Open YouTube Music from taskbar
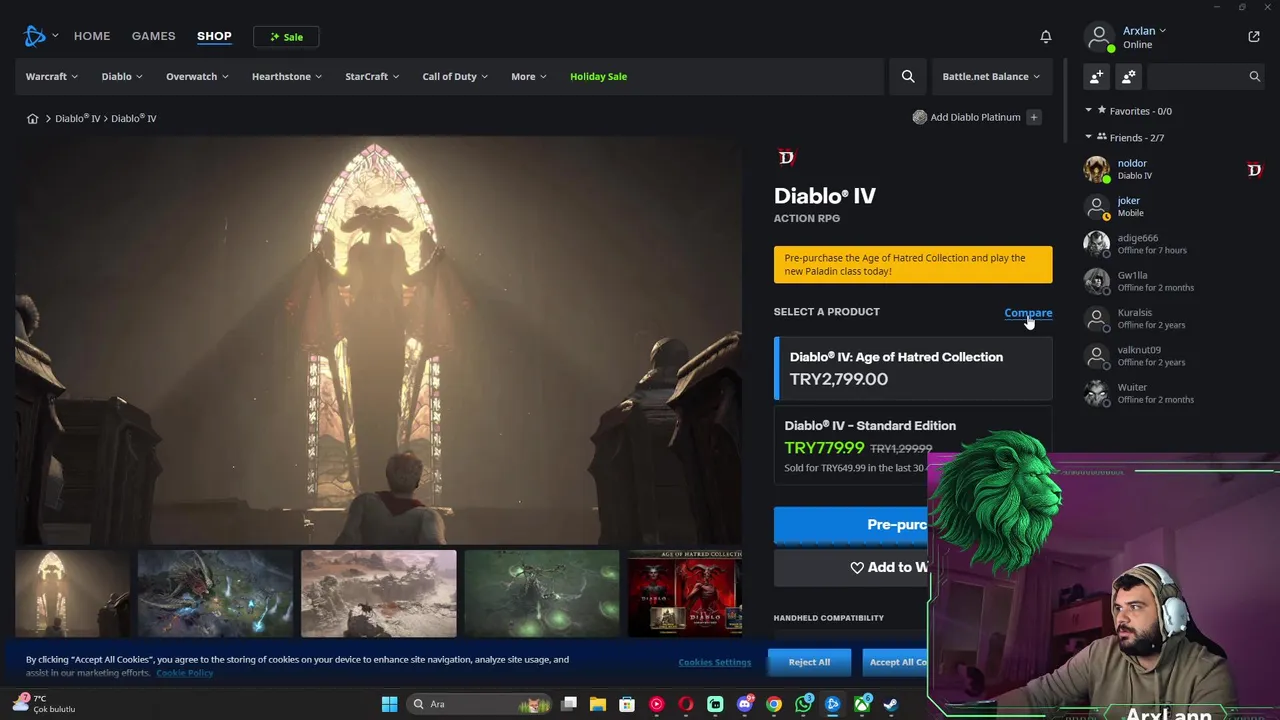The width and height of the screenshot is (1280, 720). (x=656, y=704)
